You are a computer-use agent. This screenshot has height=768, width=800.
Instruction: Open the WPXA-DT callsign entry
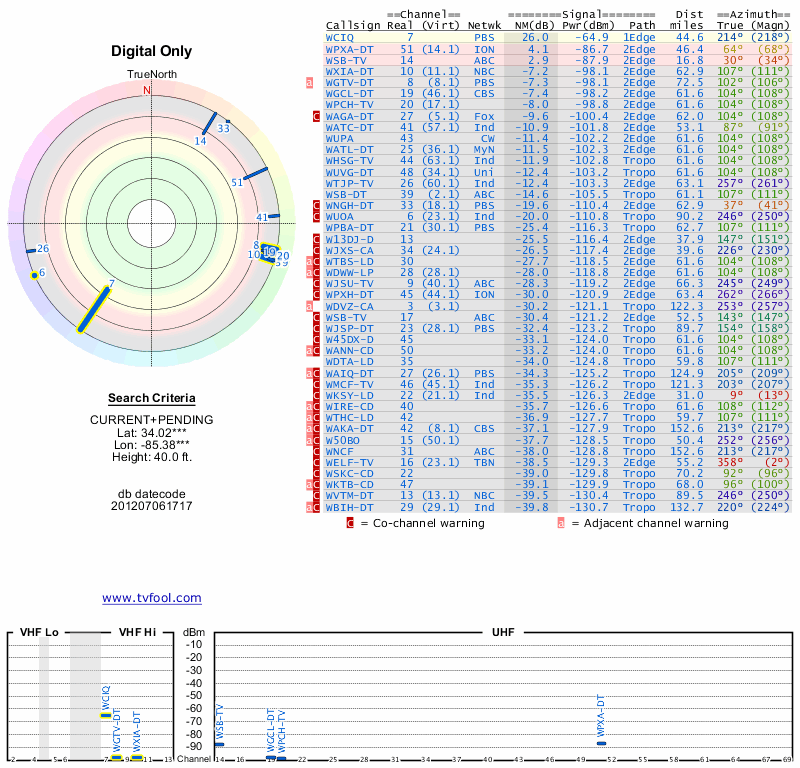pos(349,48)
